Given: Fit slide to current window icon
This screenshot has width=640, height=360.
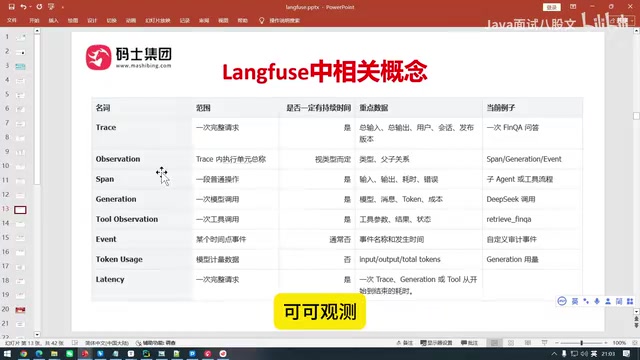Looking at the screenshot, I should pyautogui.click(x=634, y=343).
